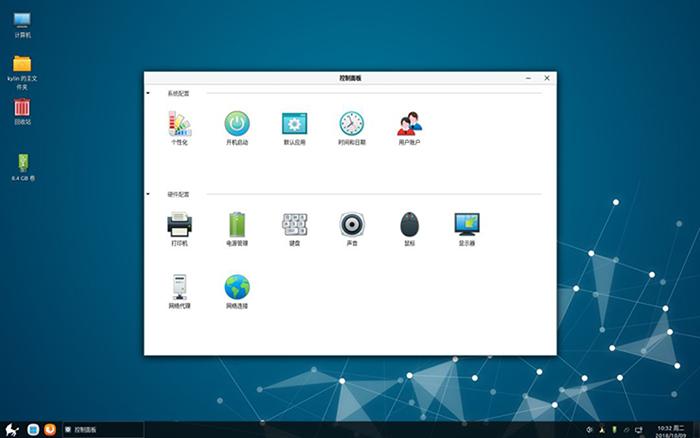Click the Kylin start menu button
Image resolution: width=700 pixels, height=438 pixels.
click(x=12, y=429)
